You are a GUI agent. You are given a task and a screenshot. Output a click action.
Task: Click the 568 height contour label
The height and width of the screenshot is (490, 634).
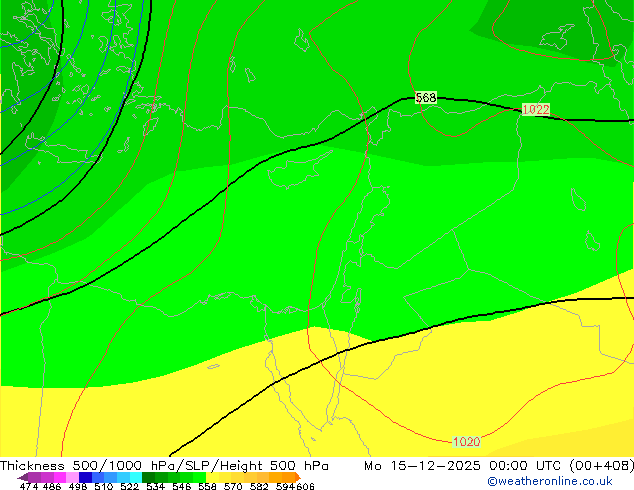(426, 97)
